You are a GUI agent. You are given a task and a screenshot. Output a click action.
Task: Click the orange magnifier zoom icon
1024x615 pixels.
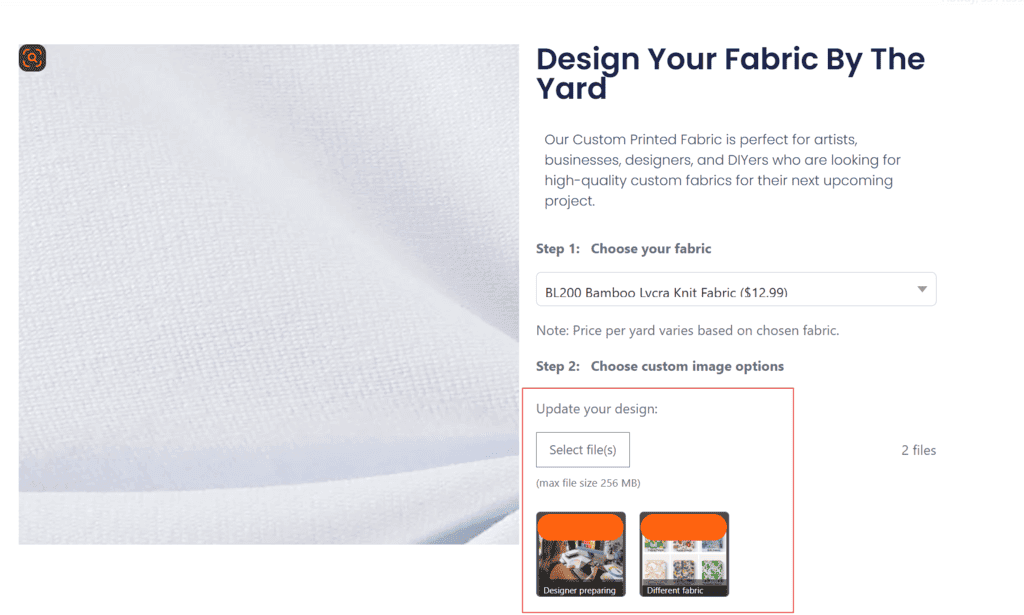(x=32, y=57)
